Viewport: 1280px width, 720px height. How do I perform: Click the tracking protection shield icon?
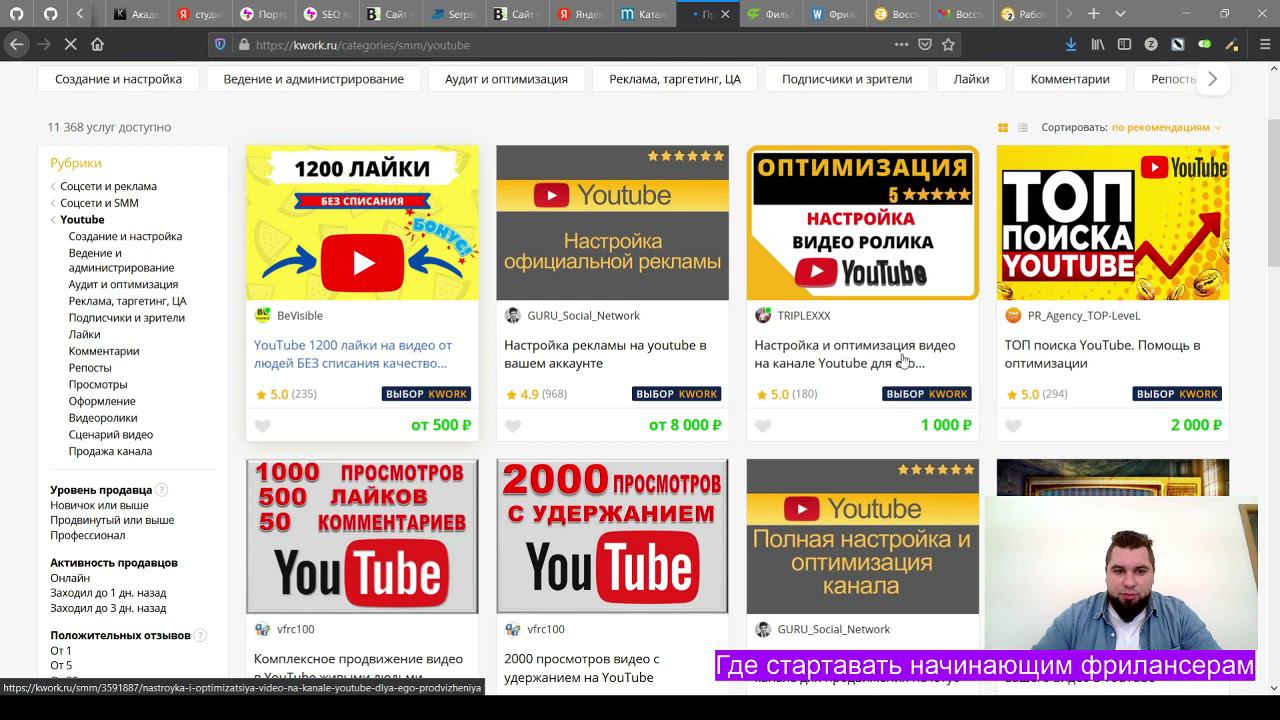(x=220, y=44)
